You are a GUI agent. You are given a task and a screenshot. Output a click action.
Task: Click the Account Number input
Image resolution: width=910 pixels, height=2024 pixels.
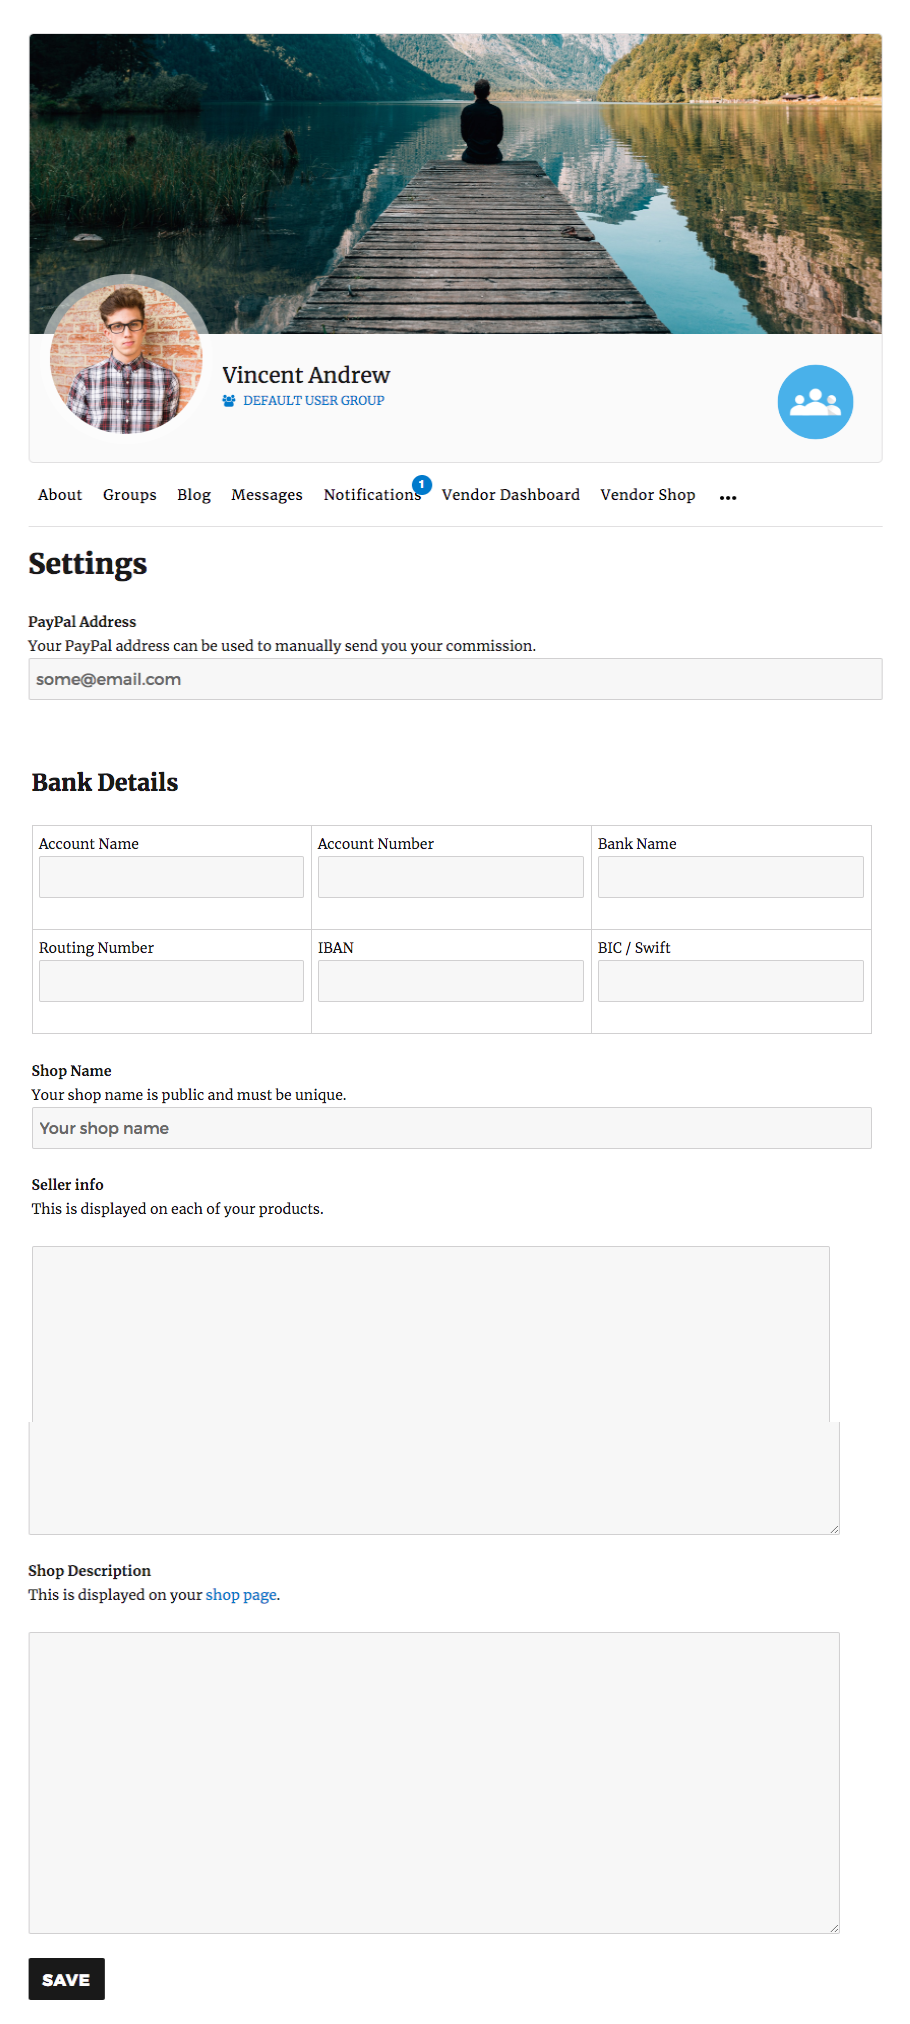pyautogui.click(x=451, y=877)
